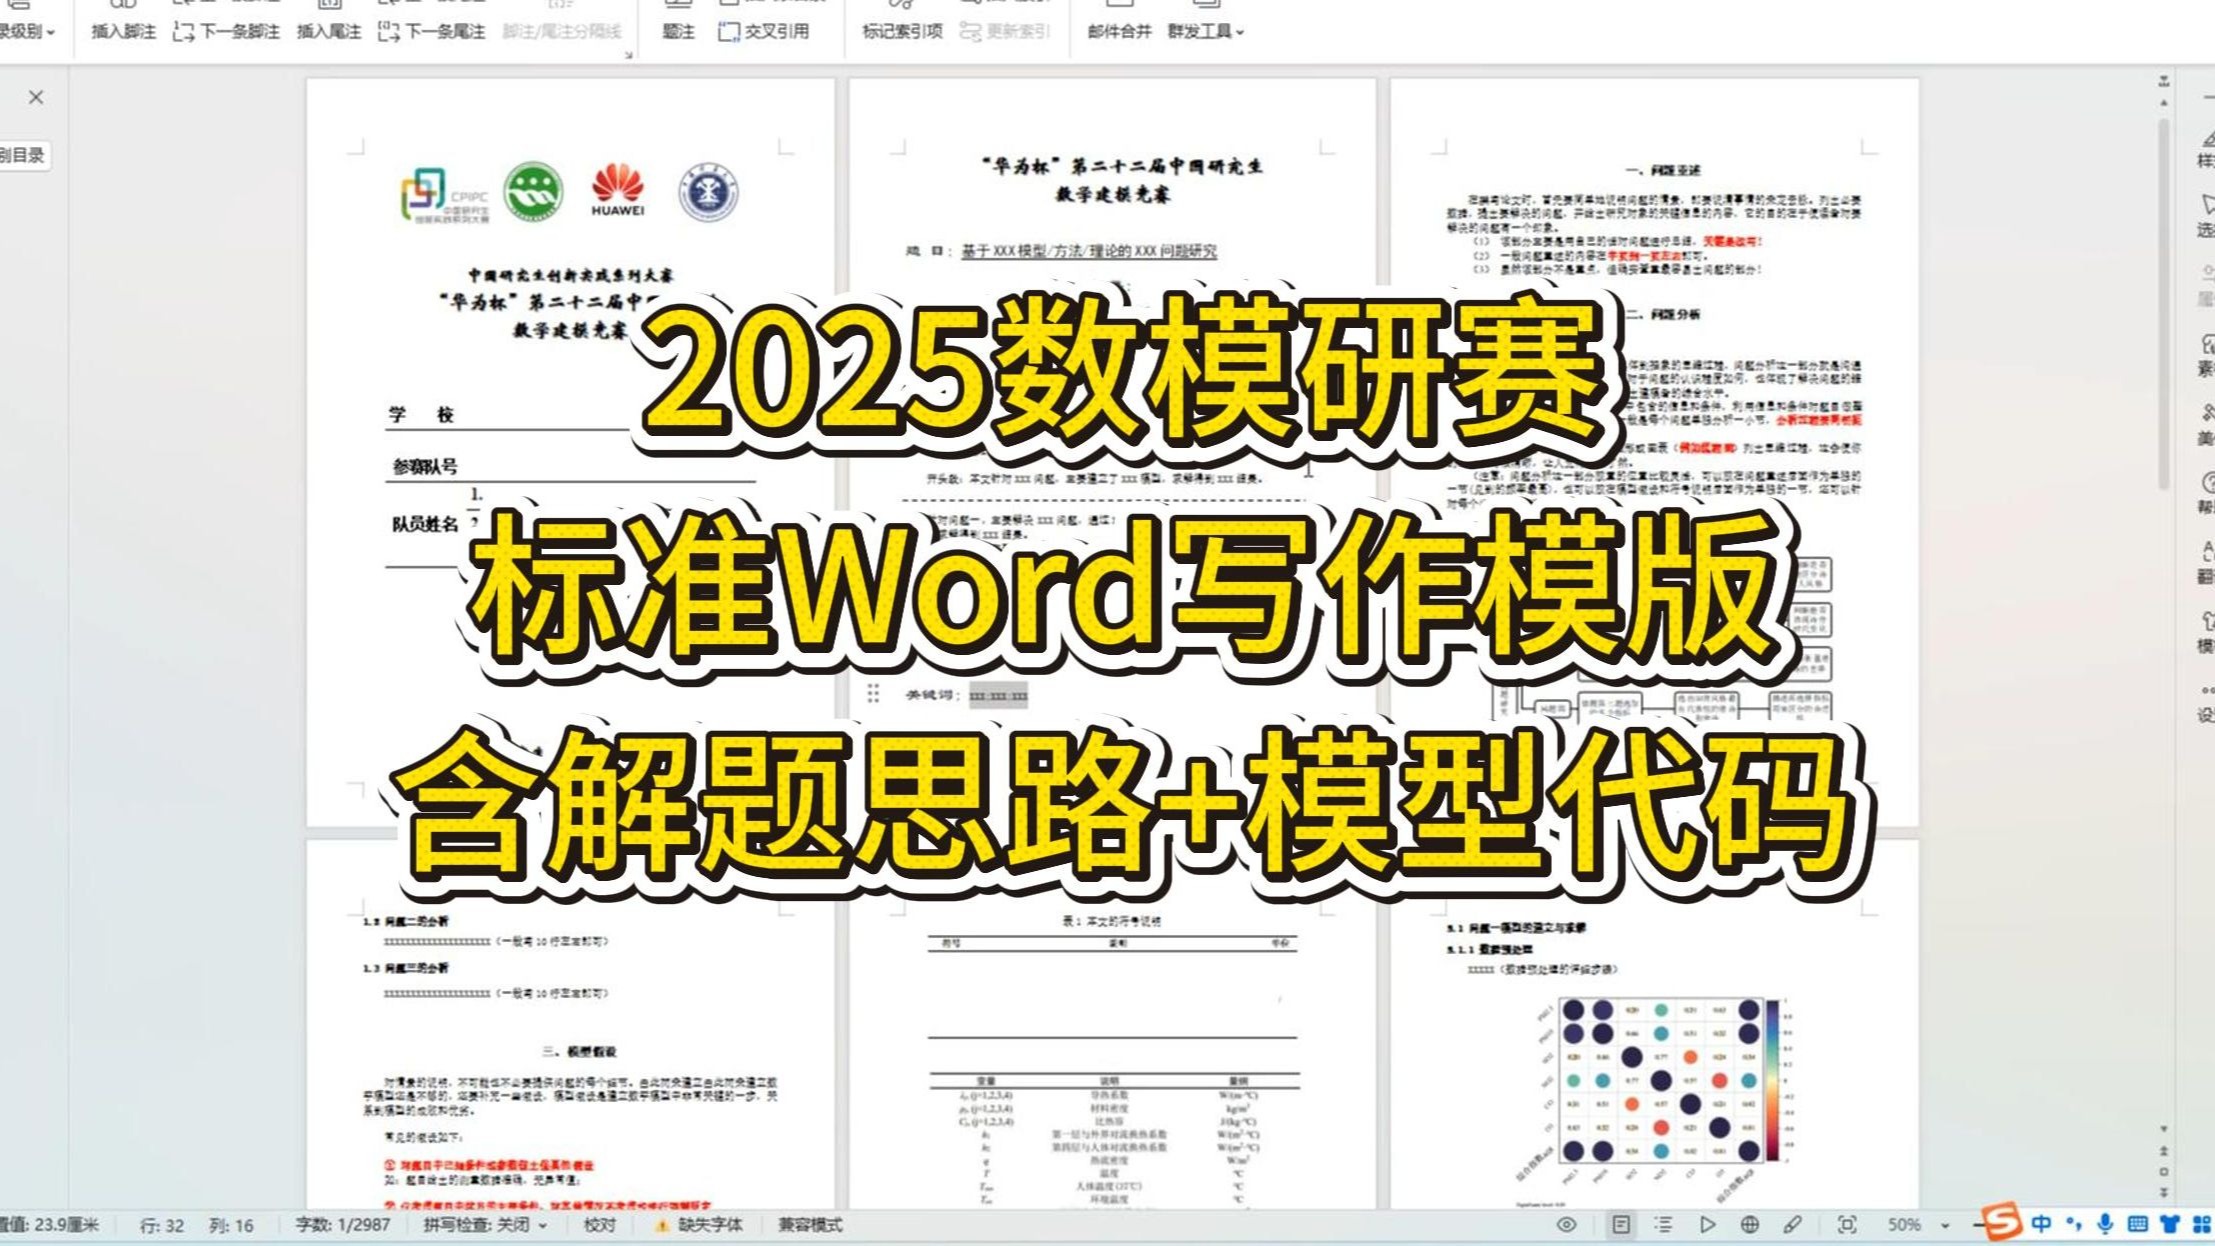Toggle Chinese 中 input mode
Screen dimensions: 2215x1246
2041,1224
